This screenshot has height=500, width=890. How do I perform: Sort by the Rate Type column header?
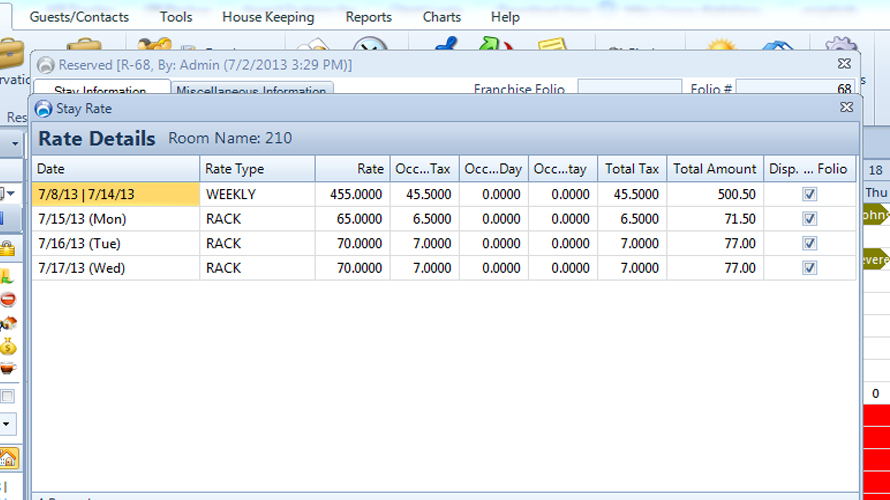pyautogui.click(x=257, y=169)
